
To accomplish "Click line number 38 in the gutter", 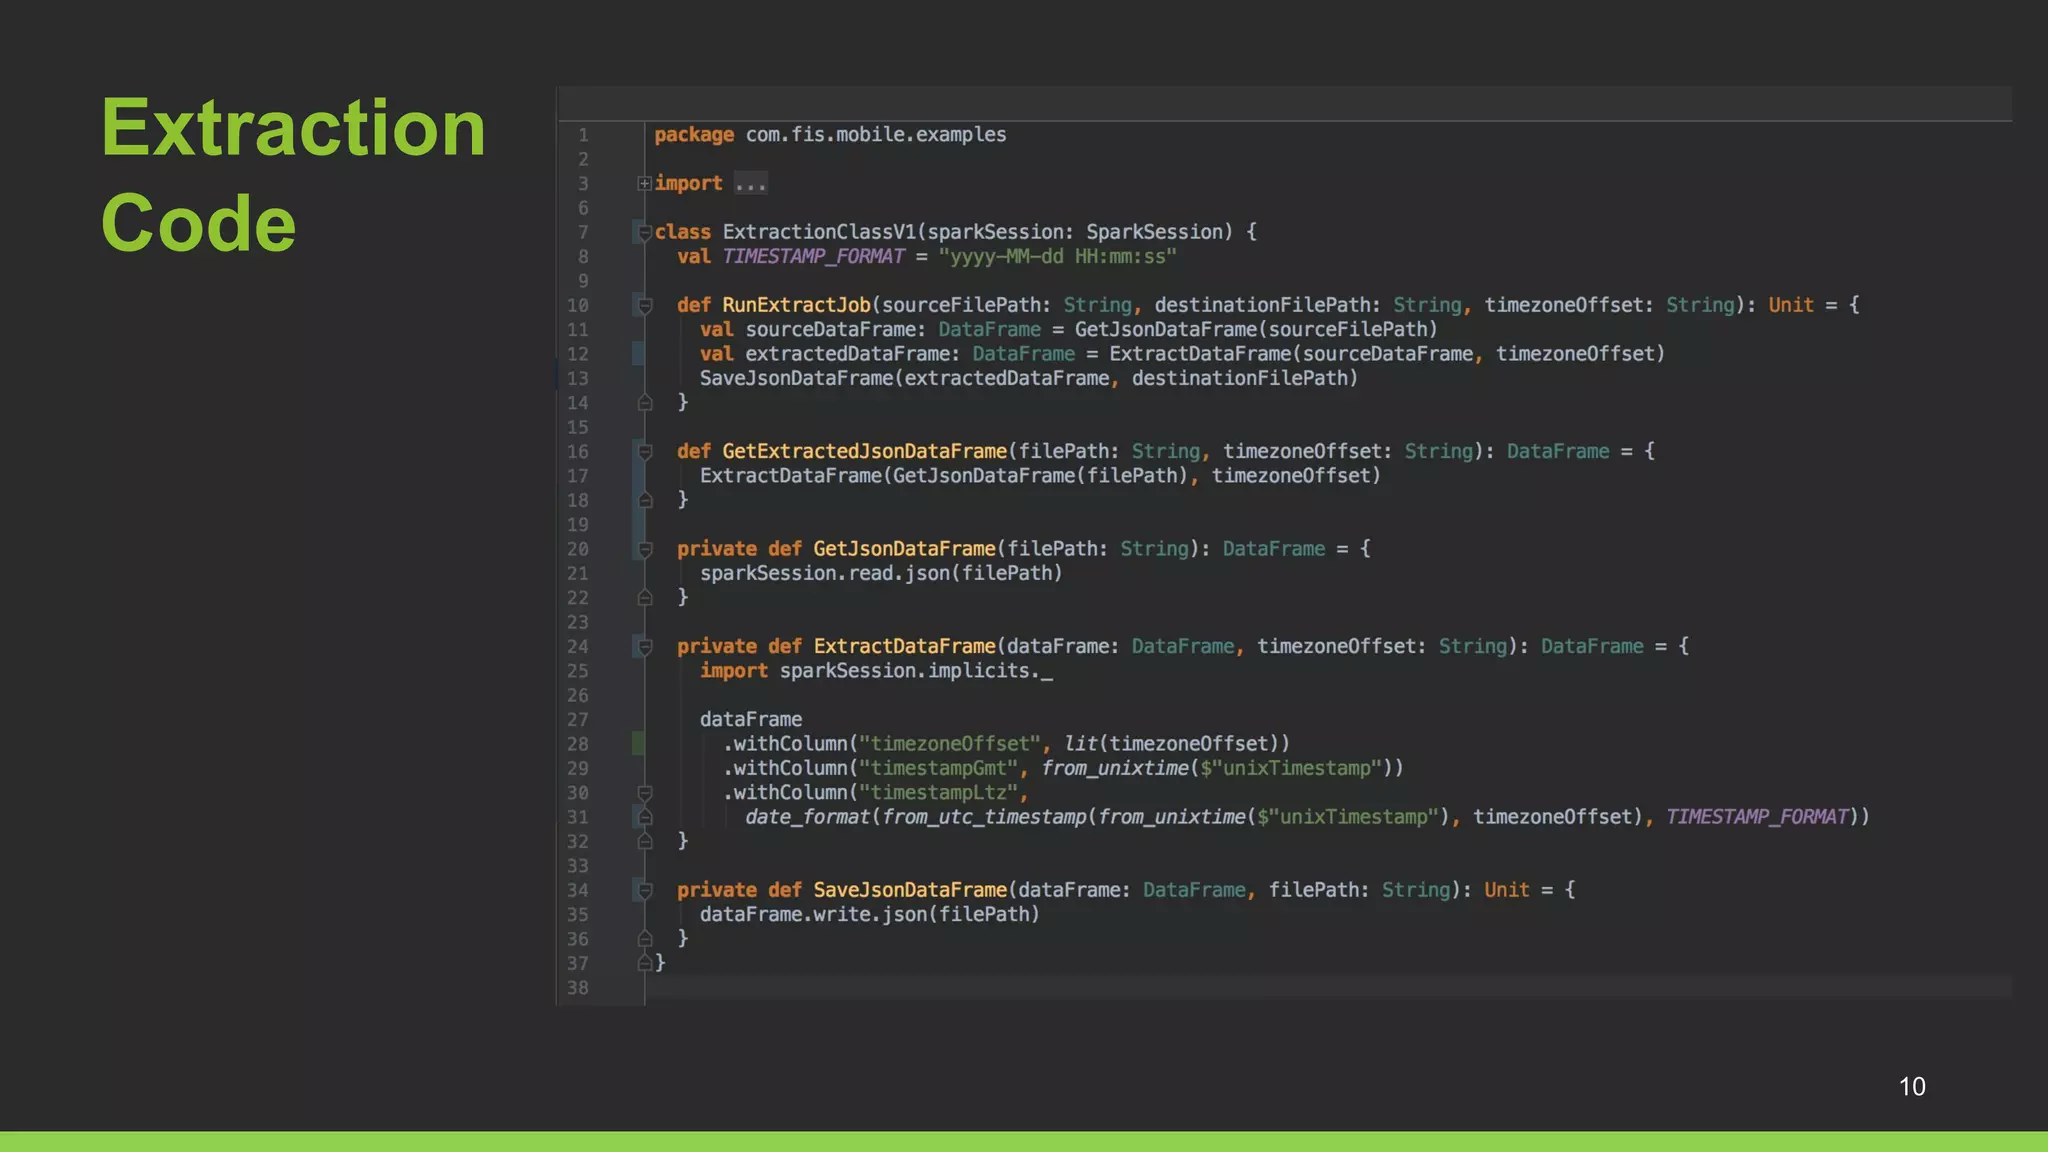I will pyautogui.click(x=578, y=988).
